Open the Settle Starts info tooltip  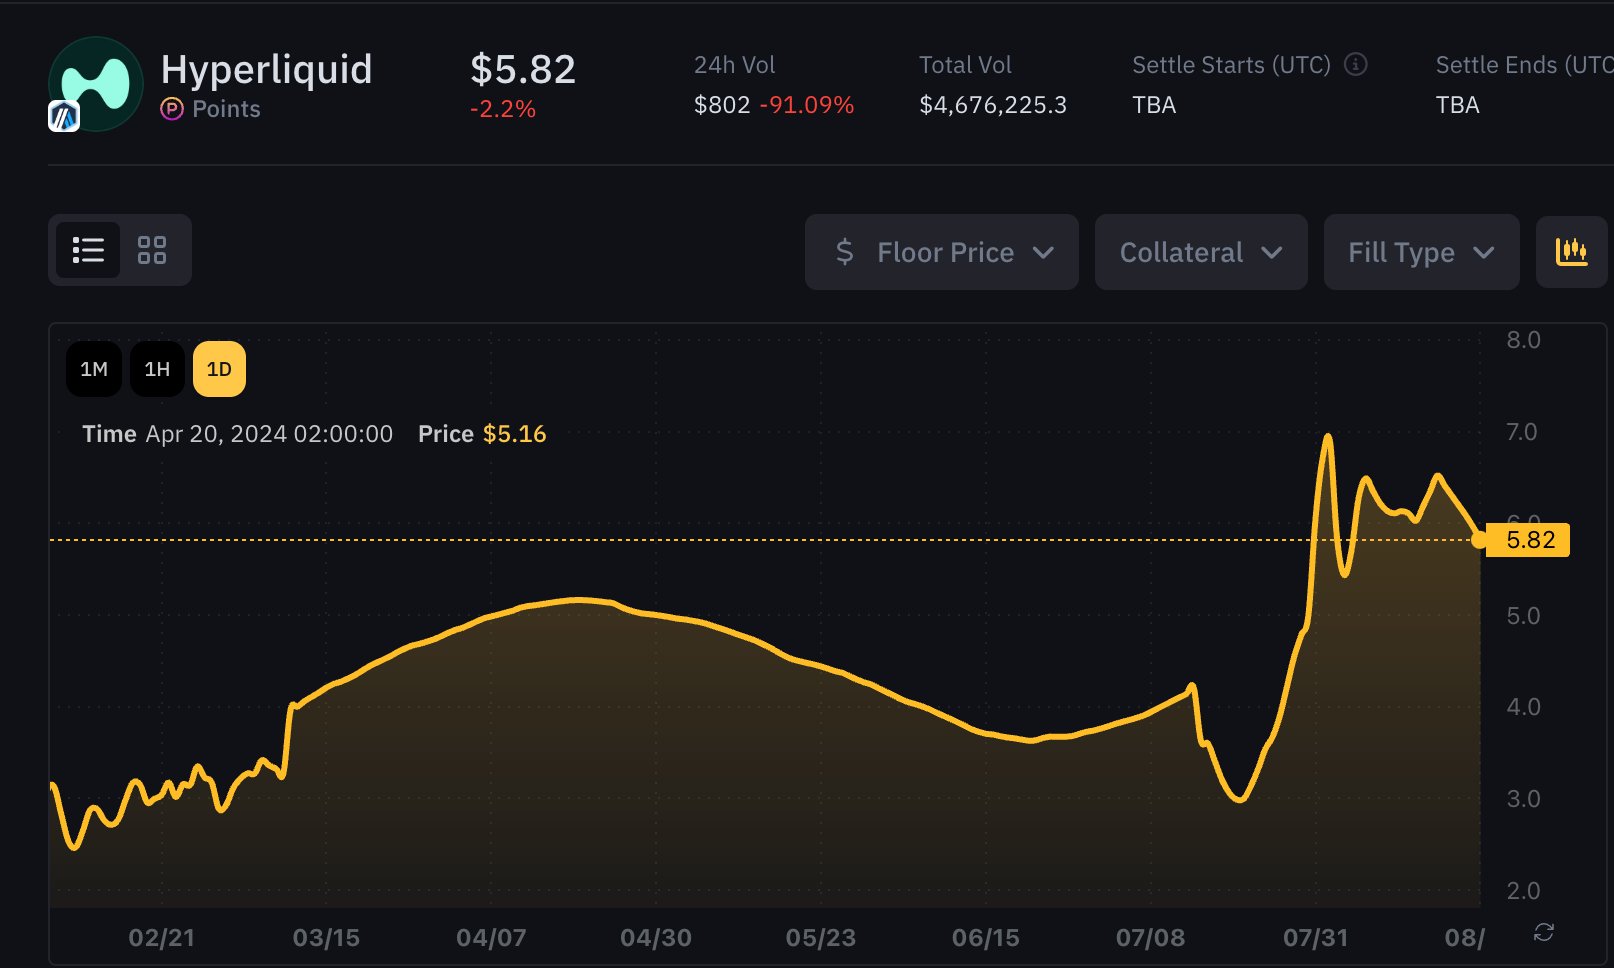(x=1356, y=65)
